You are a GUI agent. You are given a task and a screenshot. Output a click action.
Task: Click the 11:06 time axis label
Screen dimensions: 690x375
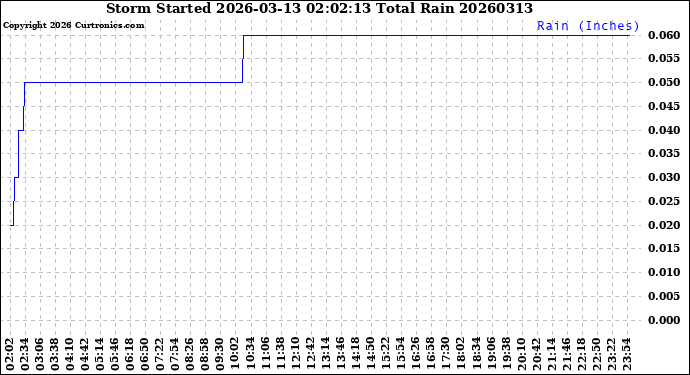pos(265,354)
